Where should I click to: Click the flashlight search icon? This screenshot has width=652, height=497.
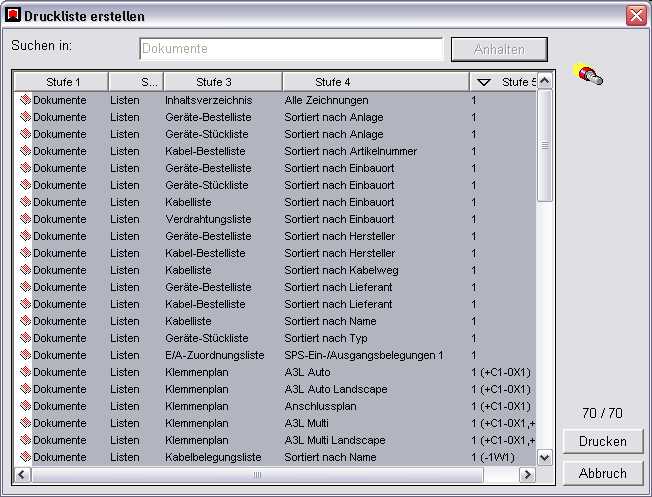click(x=588, y=74)
